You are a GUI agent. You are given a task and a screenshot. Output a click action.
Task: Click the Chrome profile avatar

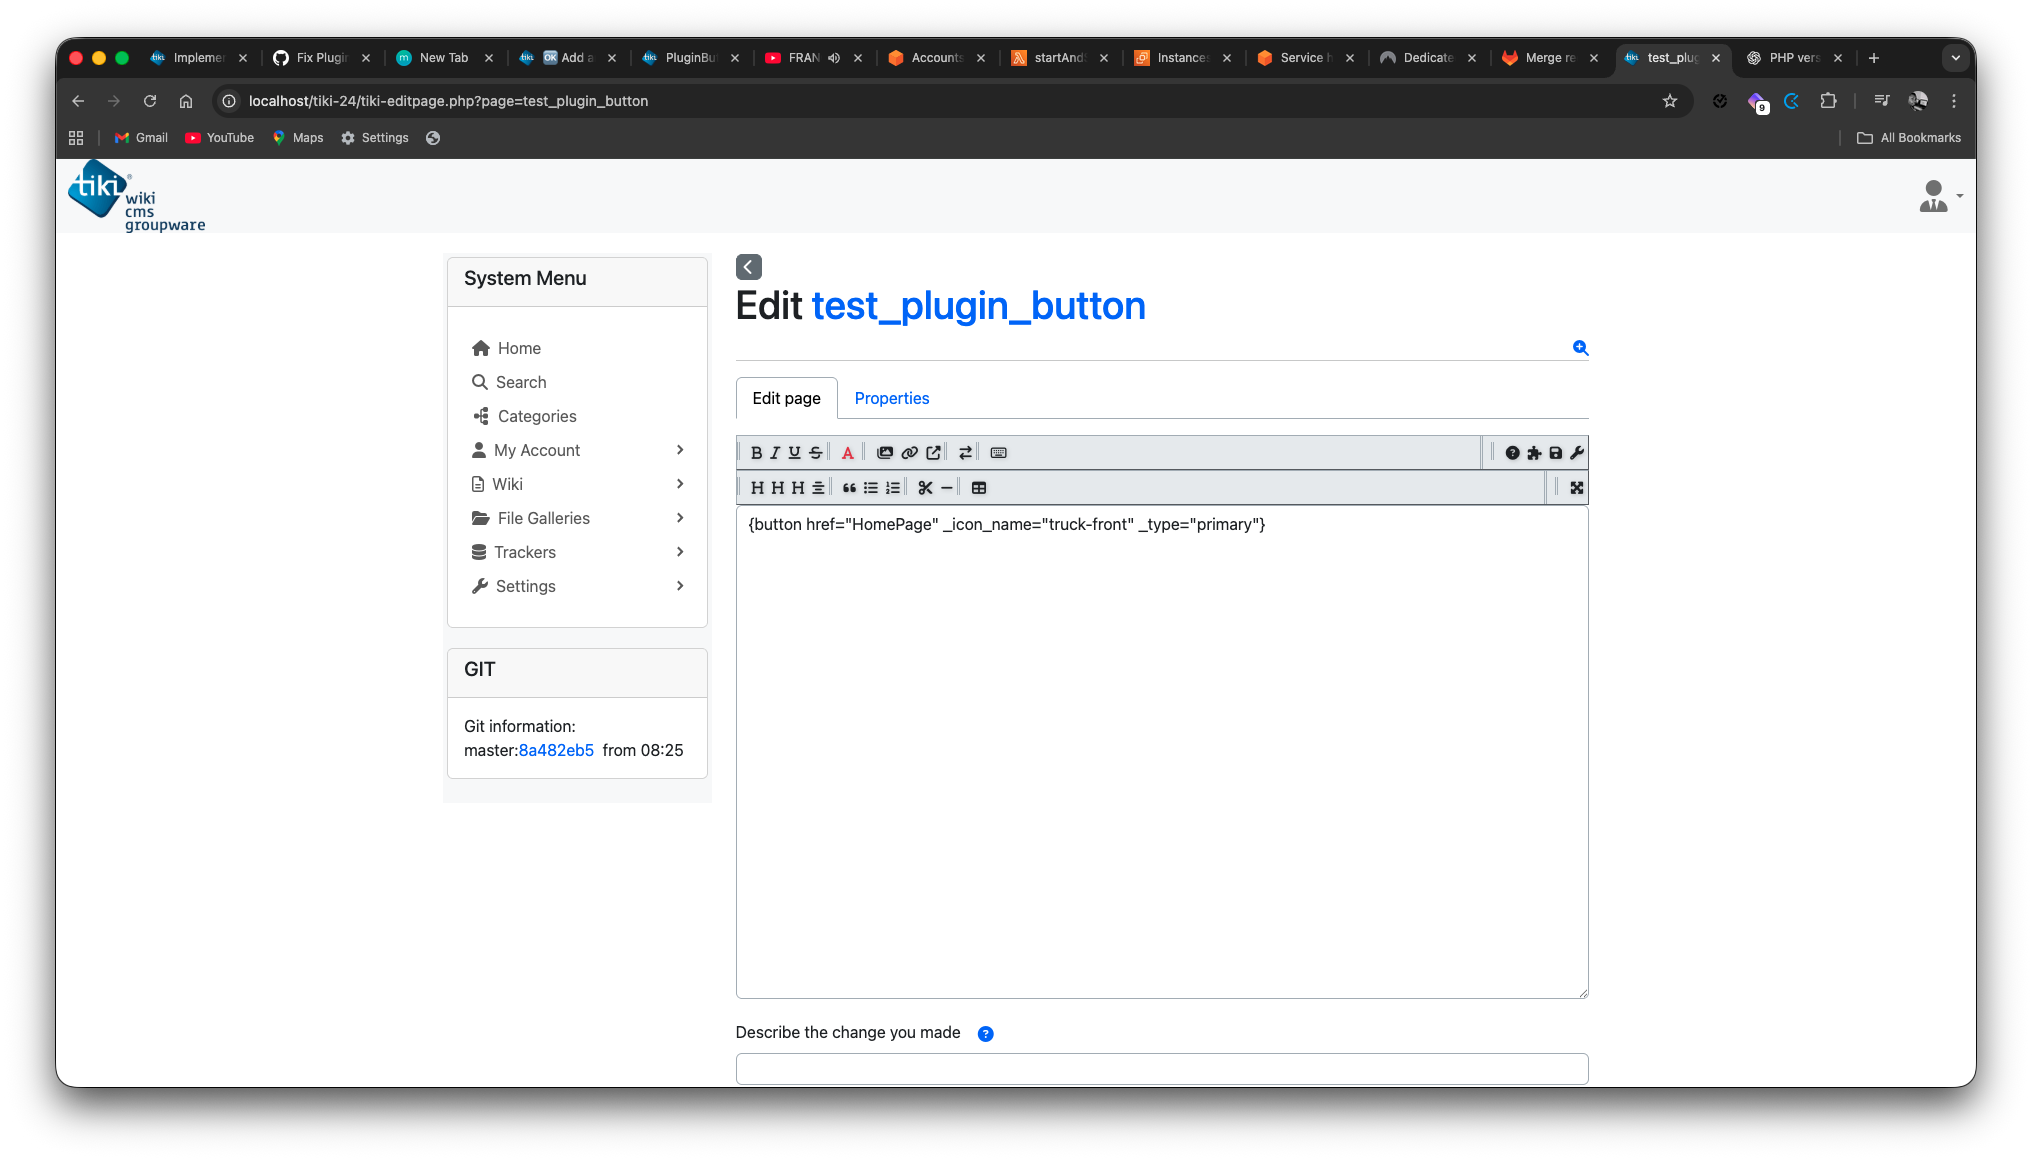coord(1917,101)
